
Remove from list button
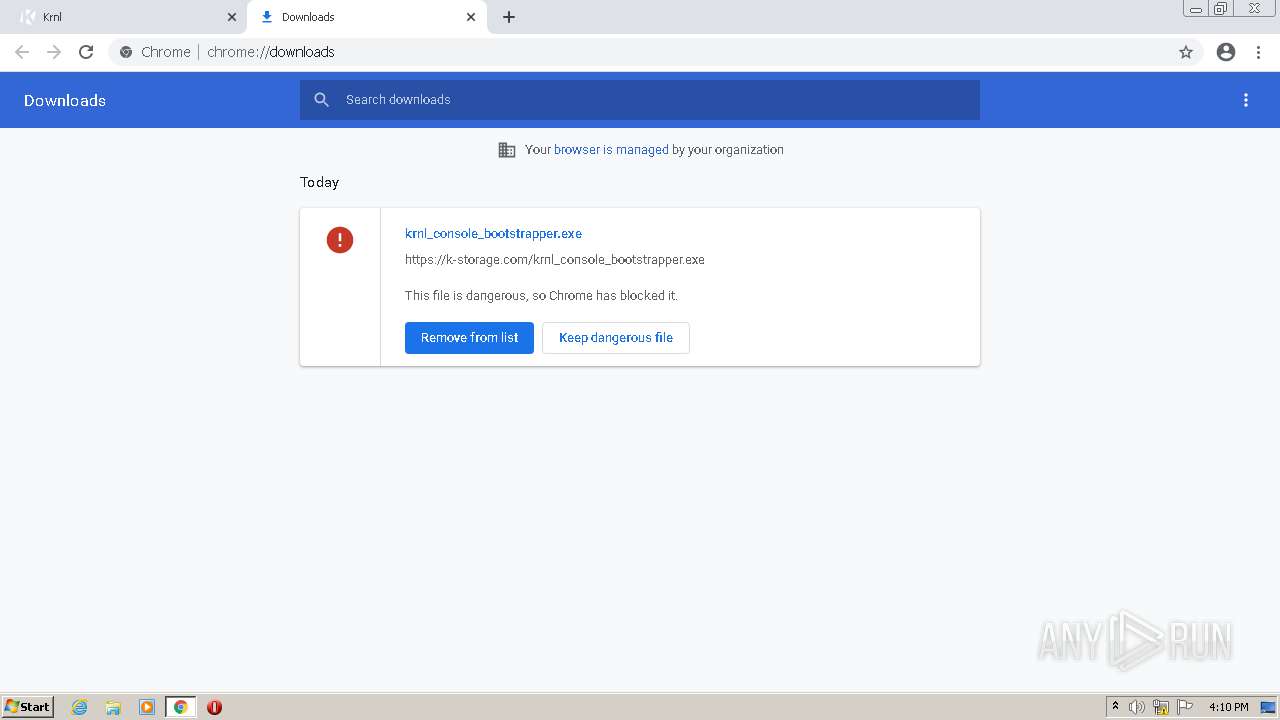click(x=469, y=338)
